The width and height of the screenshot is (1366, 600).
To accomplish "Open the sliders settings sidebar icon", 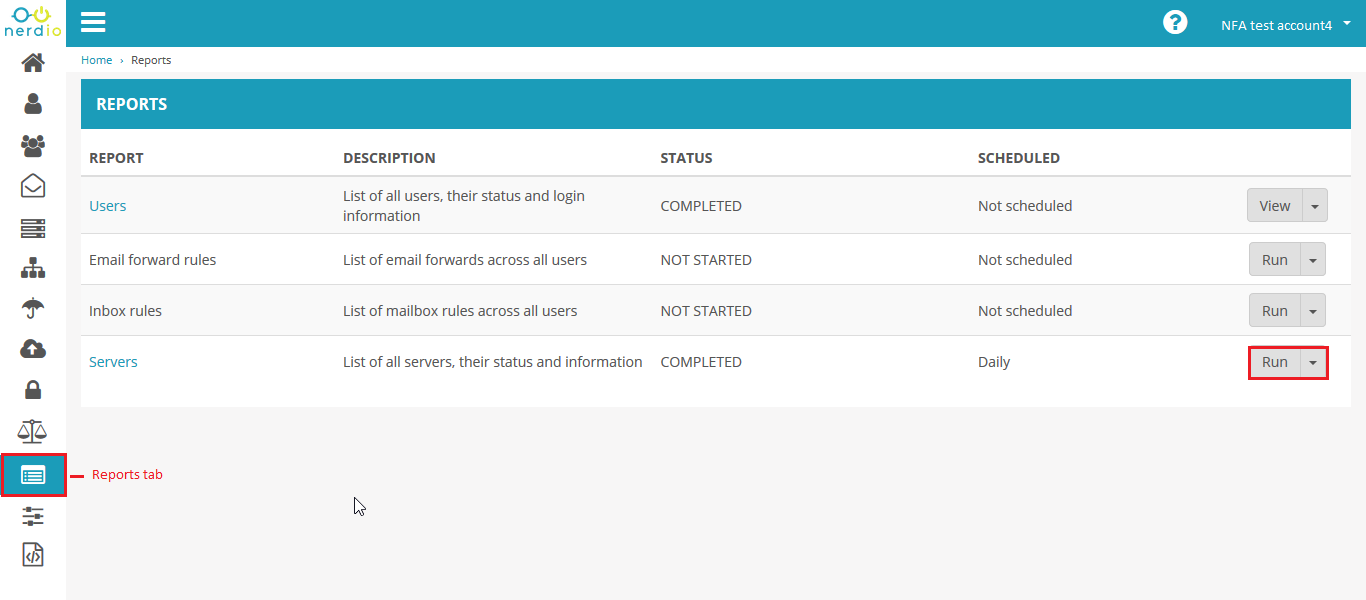I will pyautogui.click(x=33, y=516).
